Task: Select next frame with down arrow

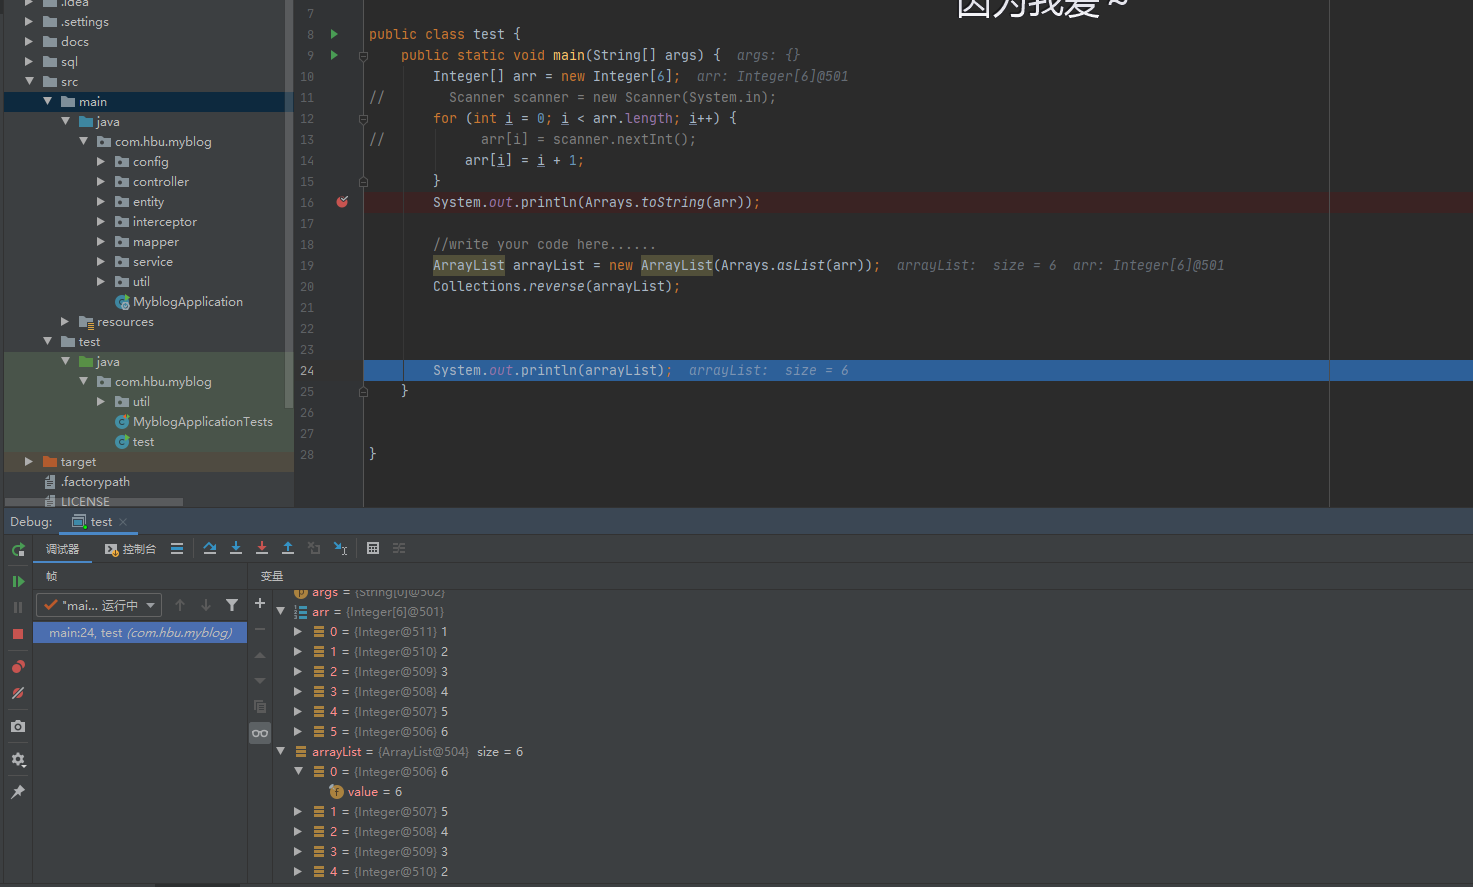Action: 206,605
